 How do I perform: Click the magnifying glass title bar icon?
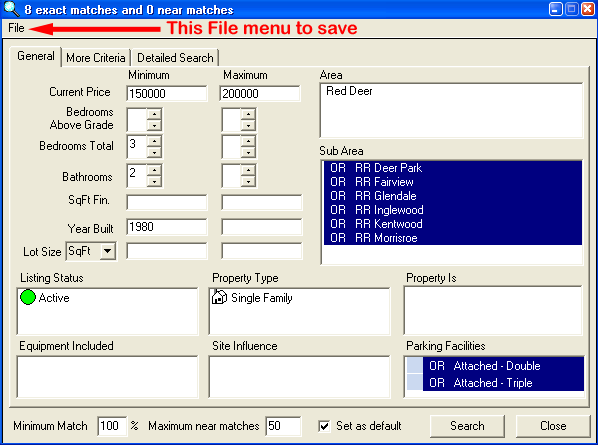pos(11,9)
